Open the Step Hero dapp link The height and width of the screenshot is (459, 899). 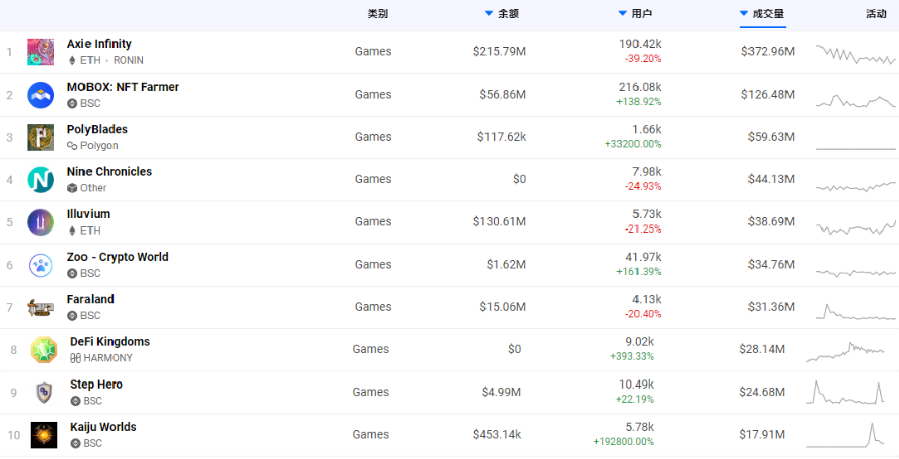tap(96, 385)
